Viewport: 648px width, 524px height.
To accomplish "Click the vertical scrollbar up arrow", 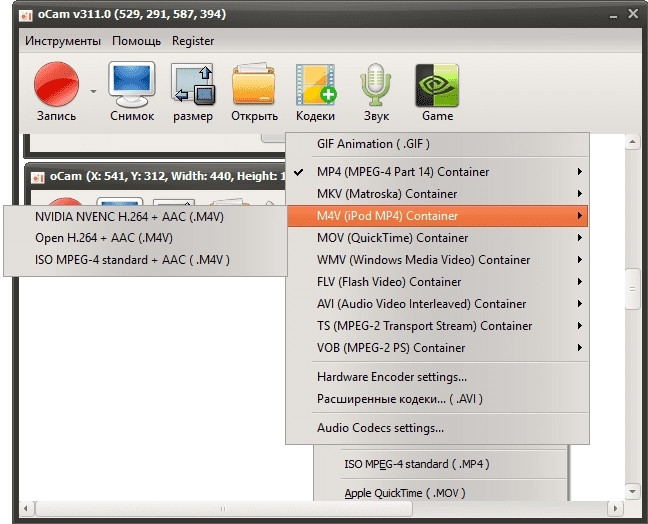I will (x=633, y=142).
